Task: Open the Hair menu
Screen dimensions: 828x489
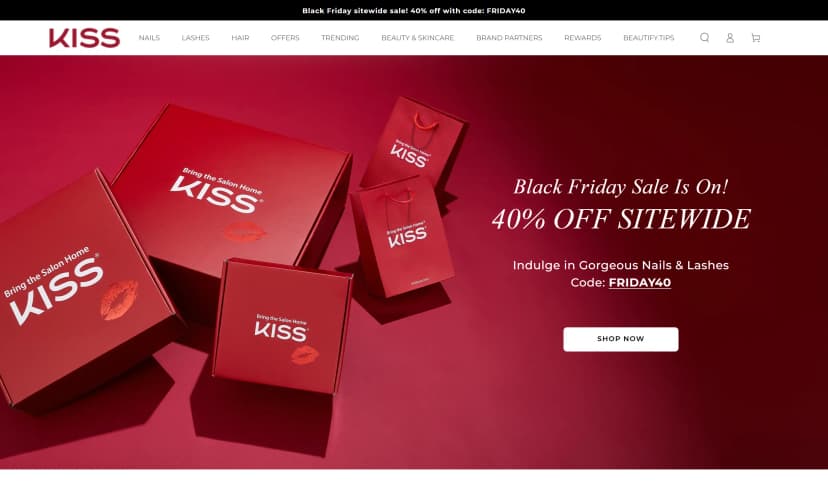Action: 240,37
